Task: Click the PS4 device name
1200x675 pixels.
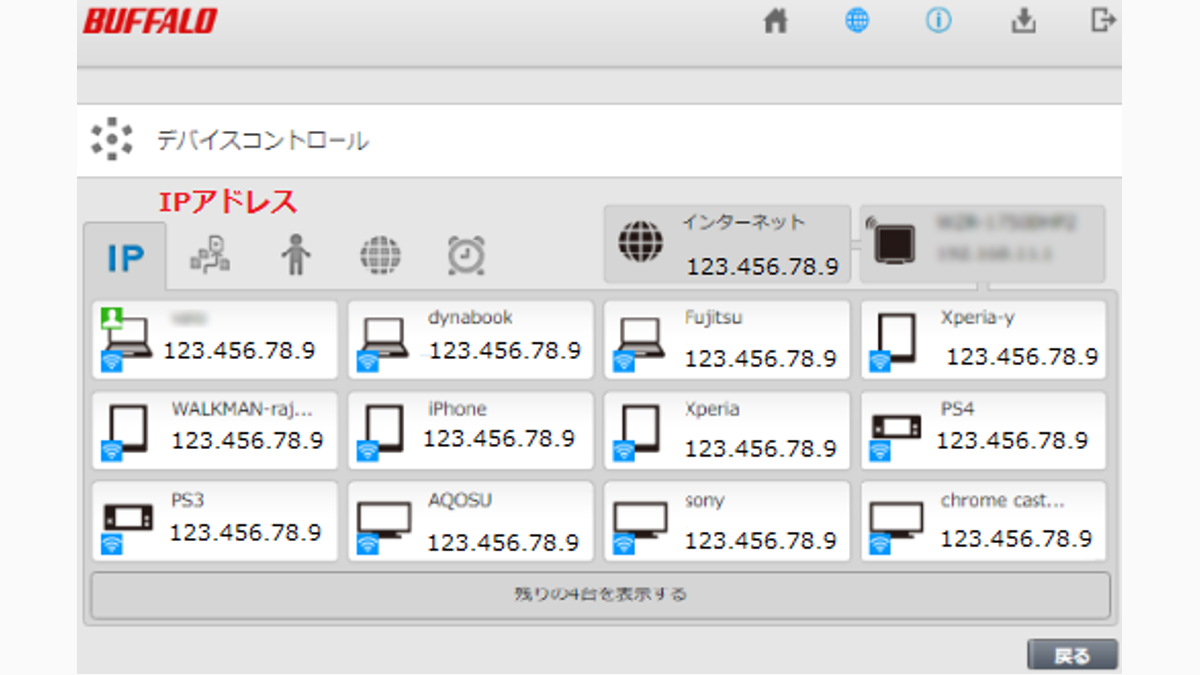Action: (957, 409)
